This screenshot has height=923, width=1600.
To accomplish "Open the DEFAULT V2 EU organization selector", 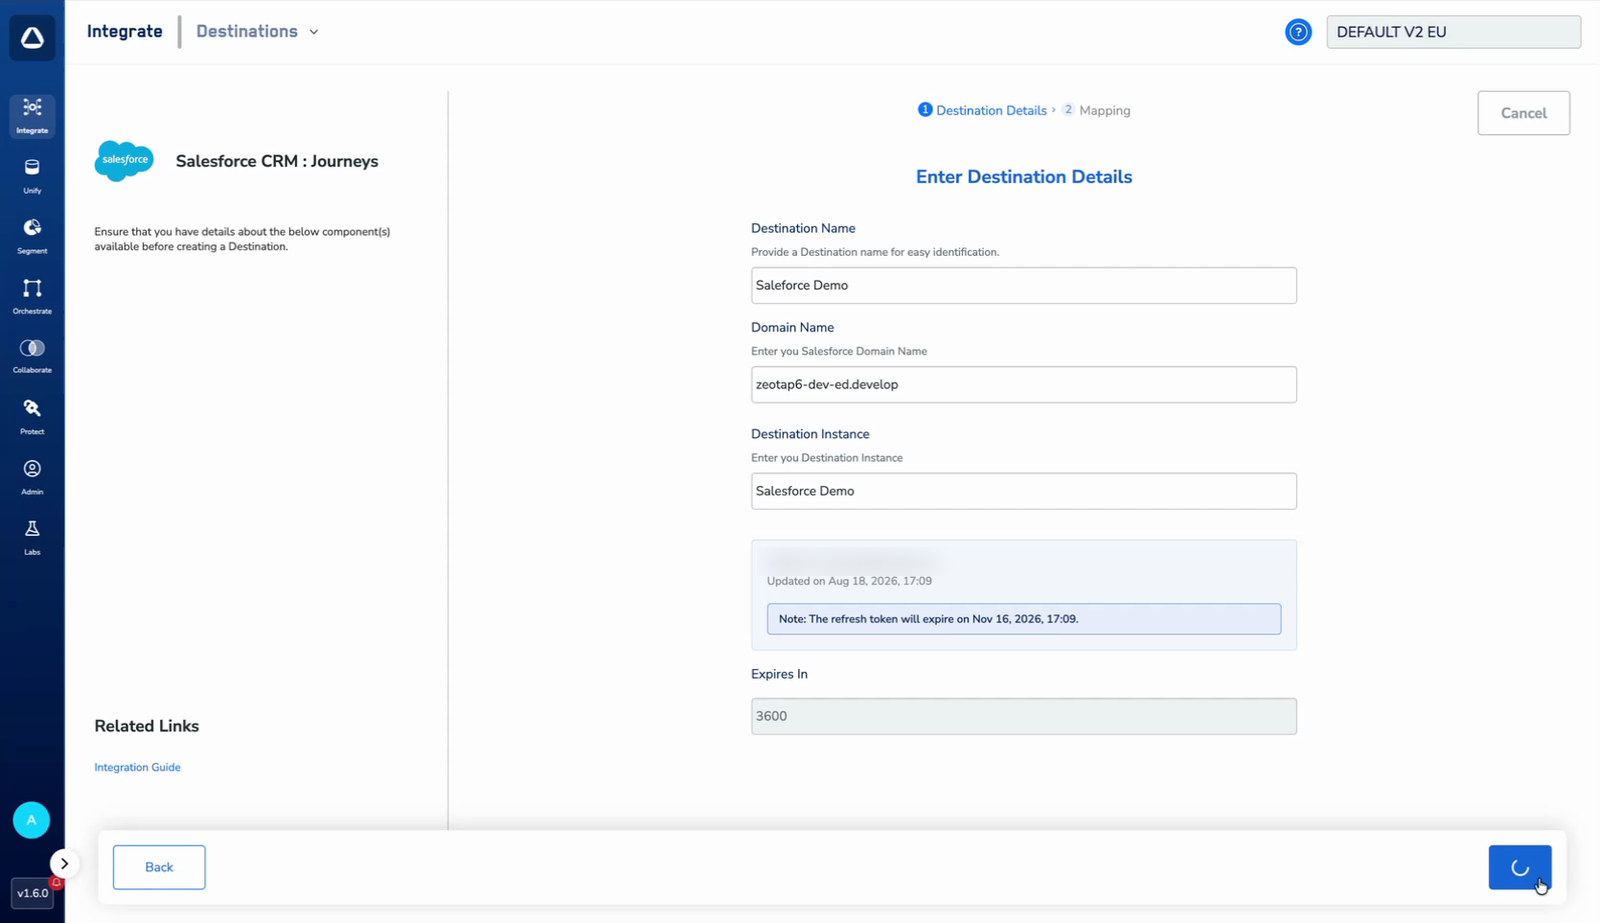I will (1453, 32).
